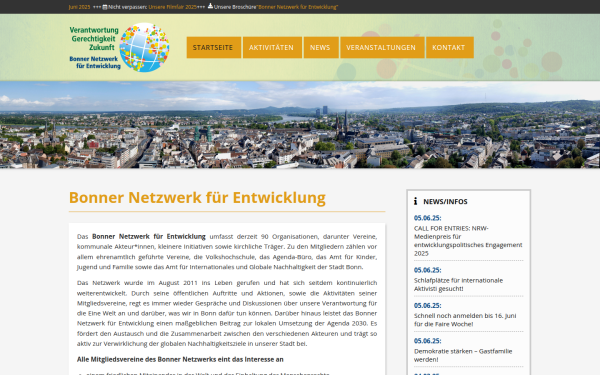600x375 pixels.
Task: Click the bold 'Alle Mitgliedsvereine des Bonner Netzwerks' line
Action: 180,359
